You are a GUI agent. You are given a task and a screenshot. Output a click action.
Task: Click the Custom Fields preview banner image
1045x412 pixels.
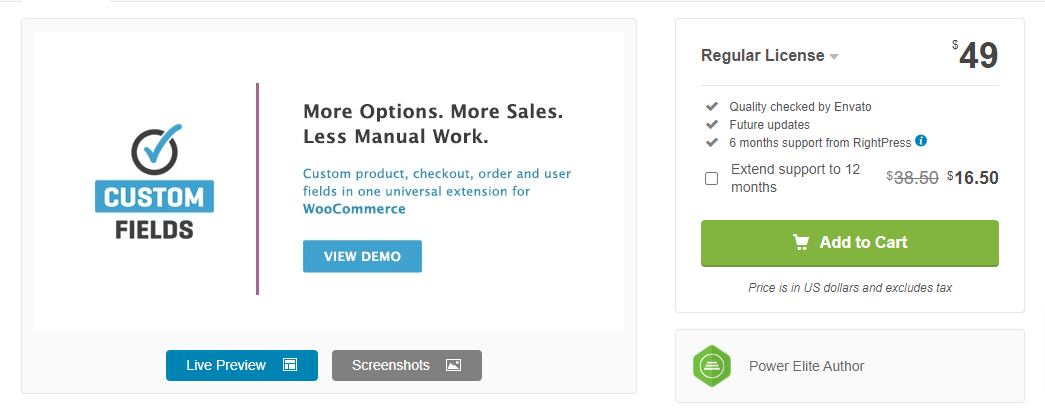click(x=329, y=181)
